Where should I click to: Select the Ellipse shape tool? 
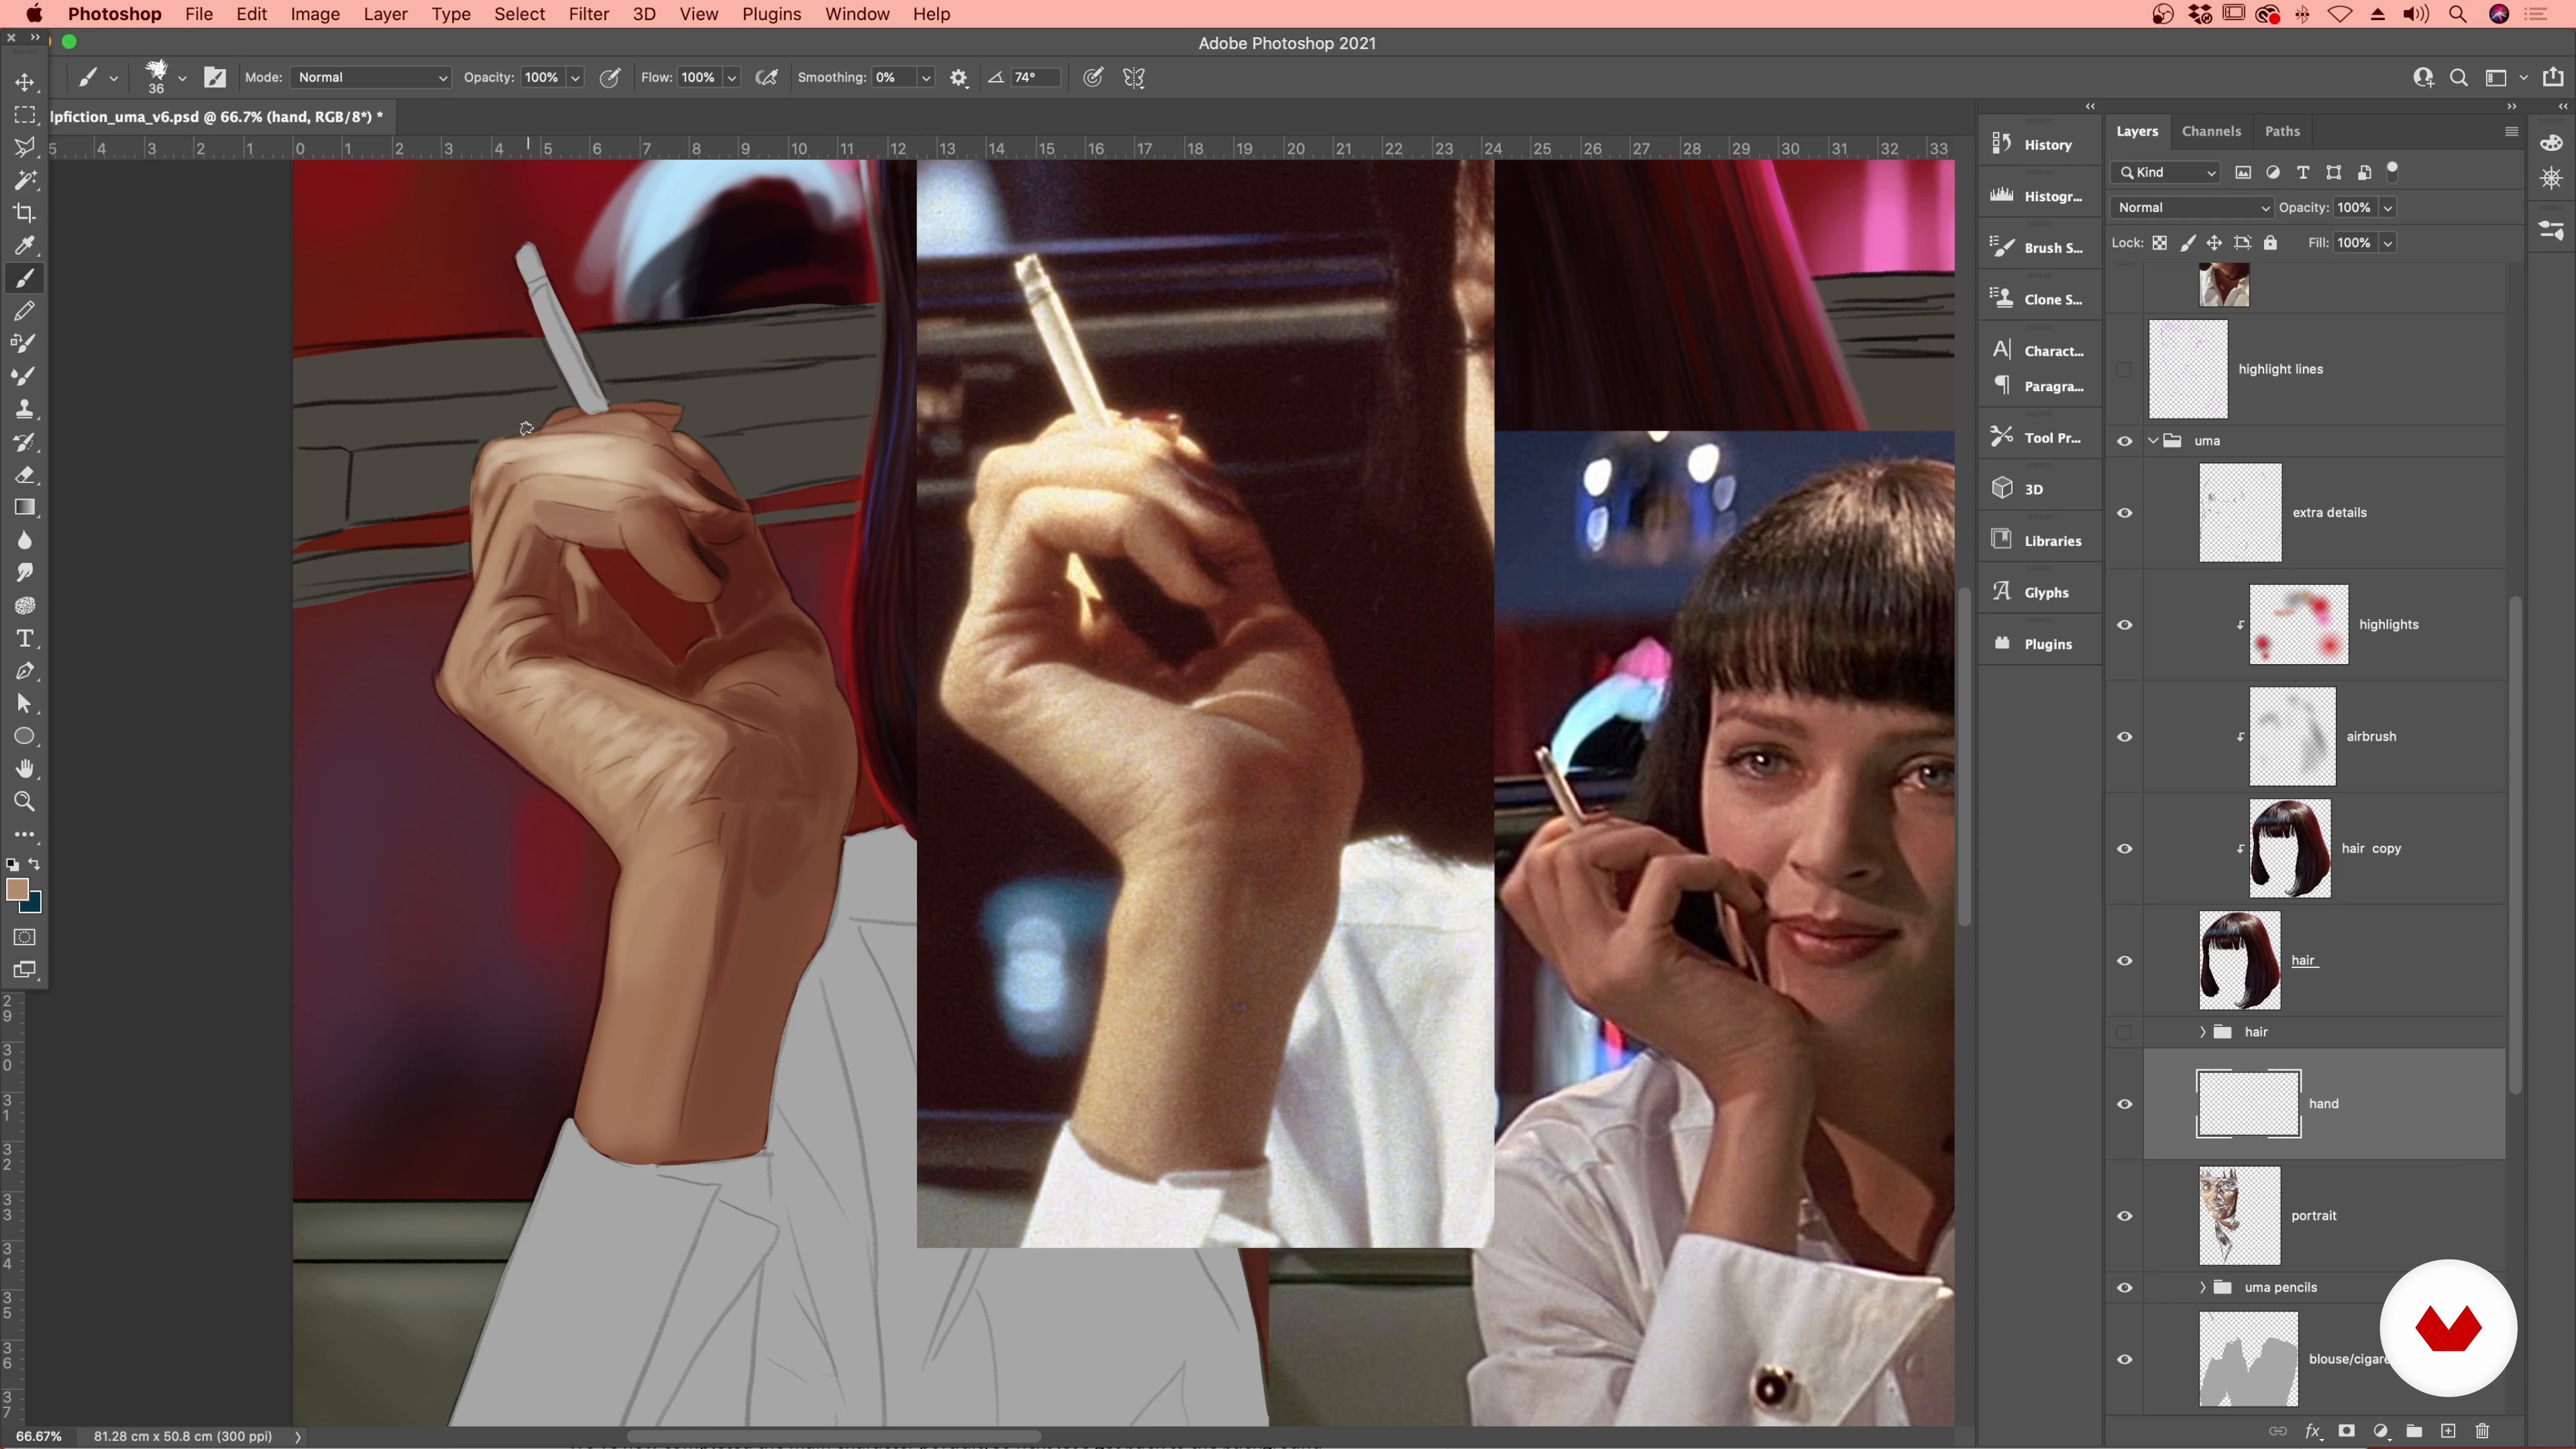pyautogui.click(x=25, y=737)
